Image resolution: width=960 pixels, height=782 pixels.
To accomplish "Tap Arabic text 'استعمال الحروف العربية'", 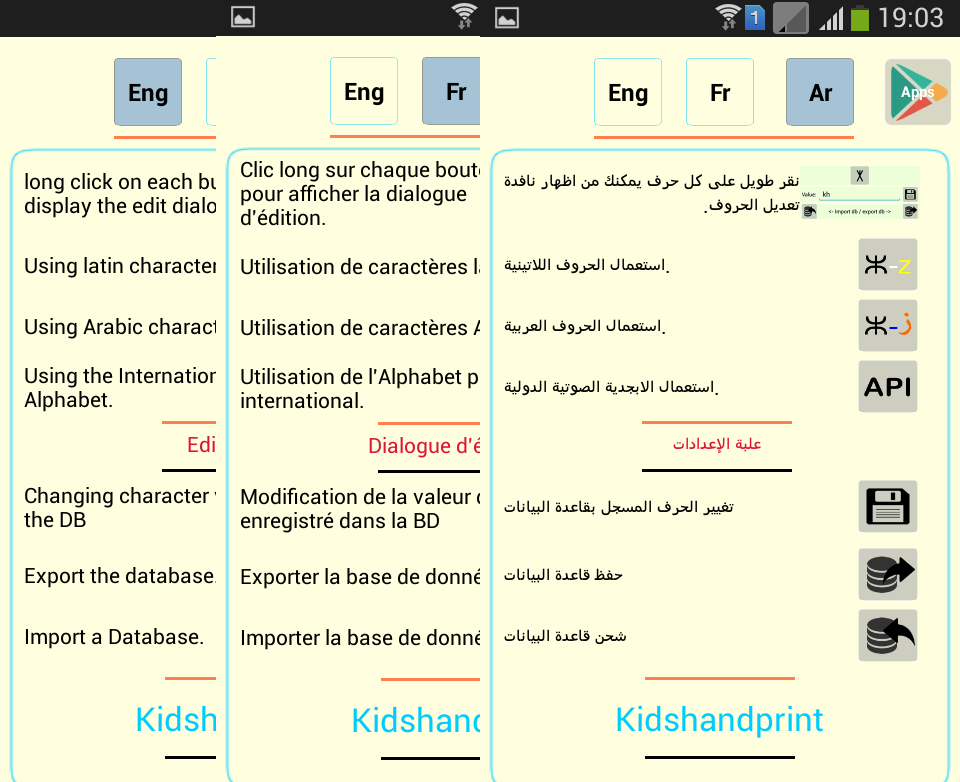I will (x=585, y=326).
